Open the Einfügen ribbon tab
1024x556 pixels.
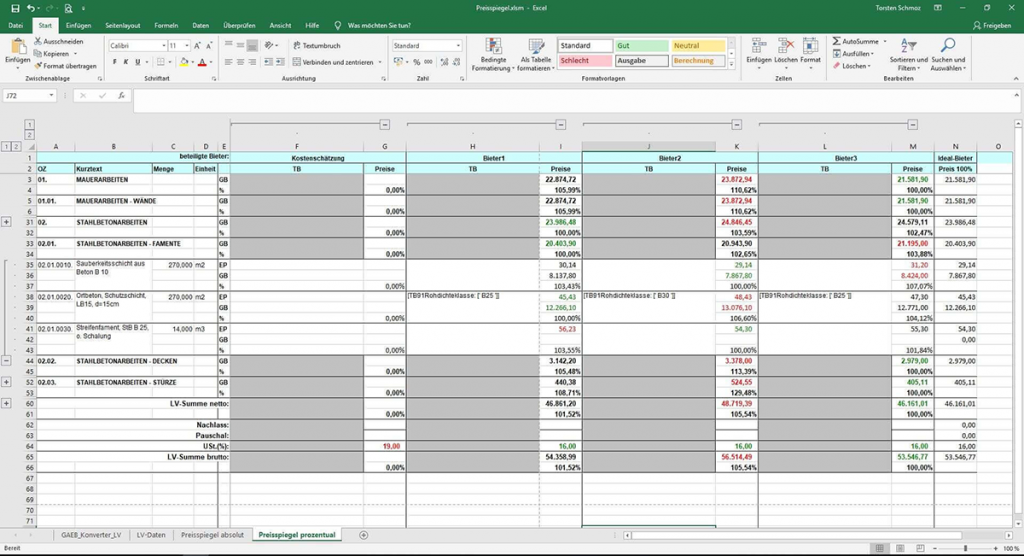pos(78,25)
